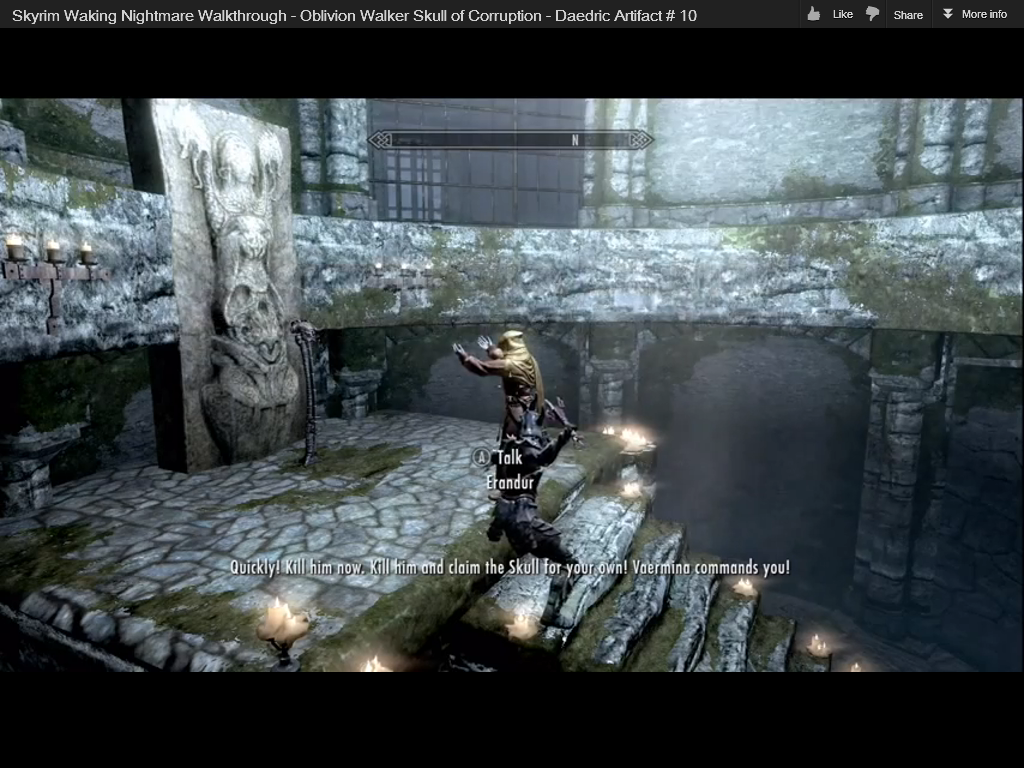The height and width of the screenshot is (768, 1024).
Task: Click the Like text label
Action: click(842, 14)
